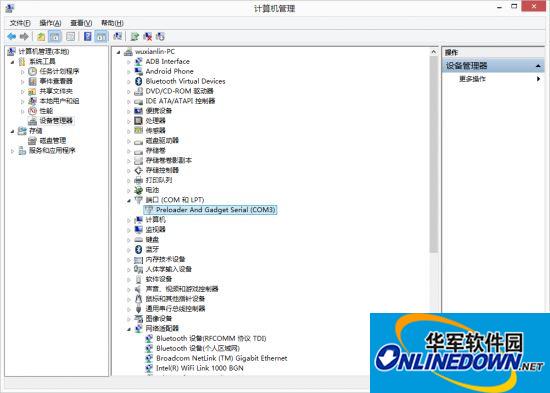Click the 监视器 monitor icon
Image resolution: width=550 pixels, height=393 pixels.
(x=139, y=229)
